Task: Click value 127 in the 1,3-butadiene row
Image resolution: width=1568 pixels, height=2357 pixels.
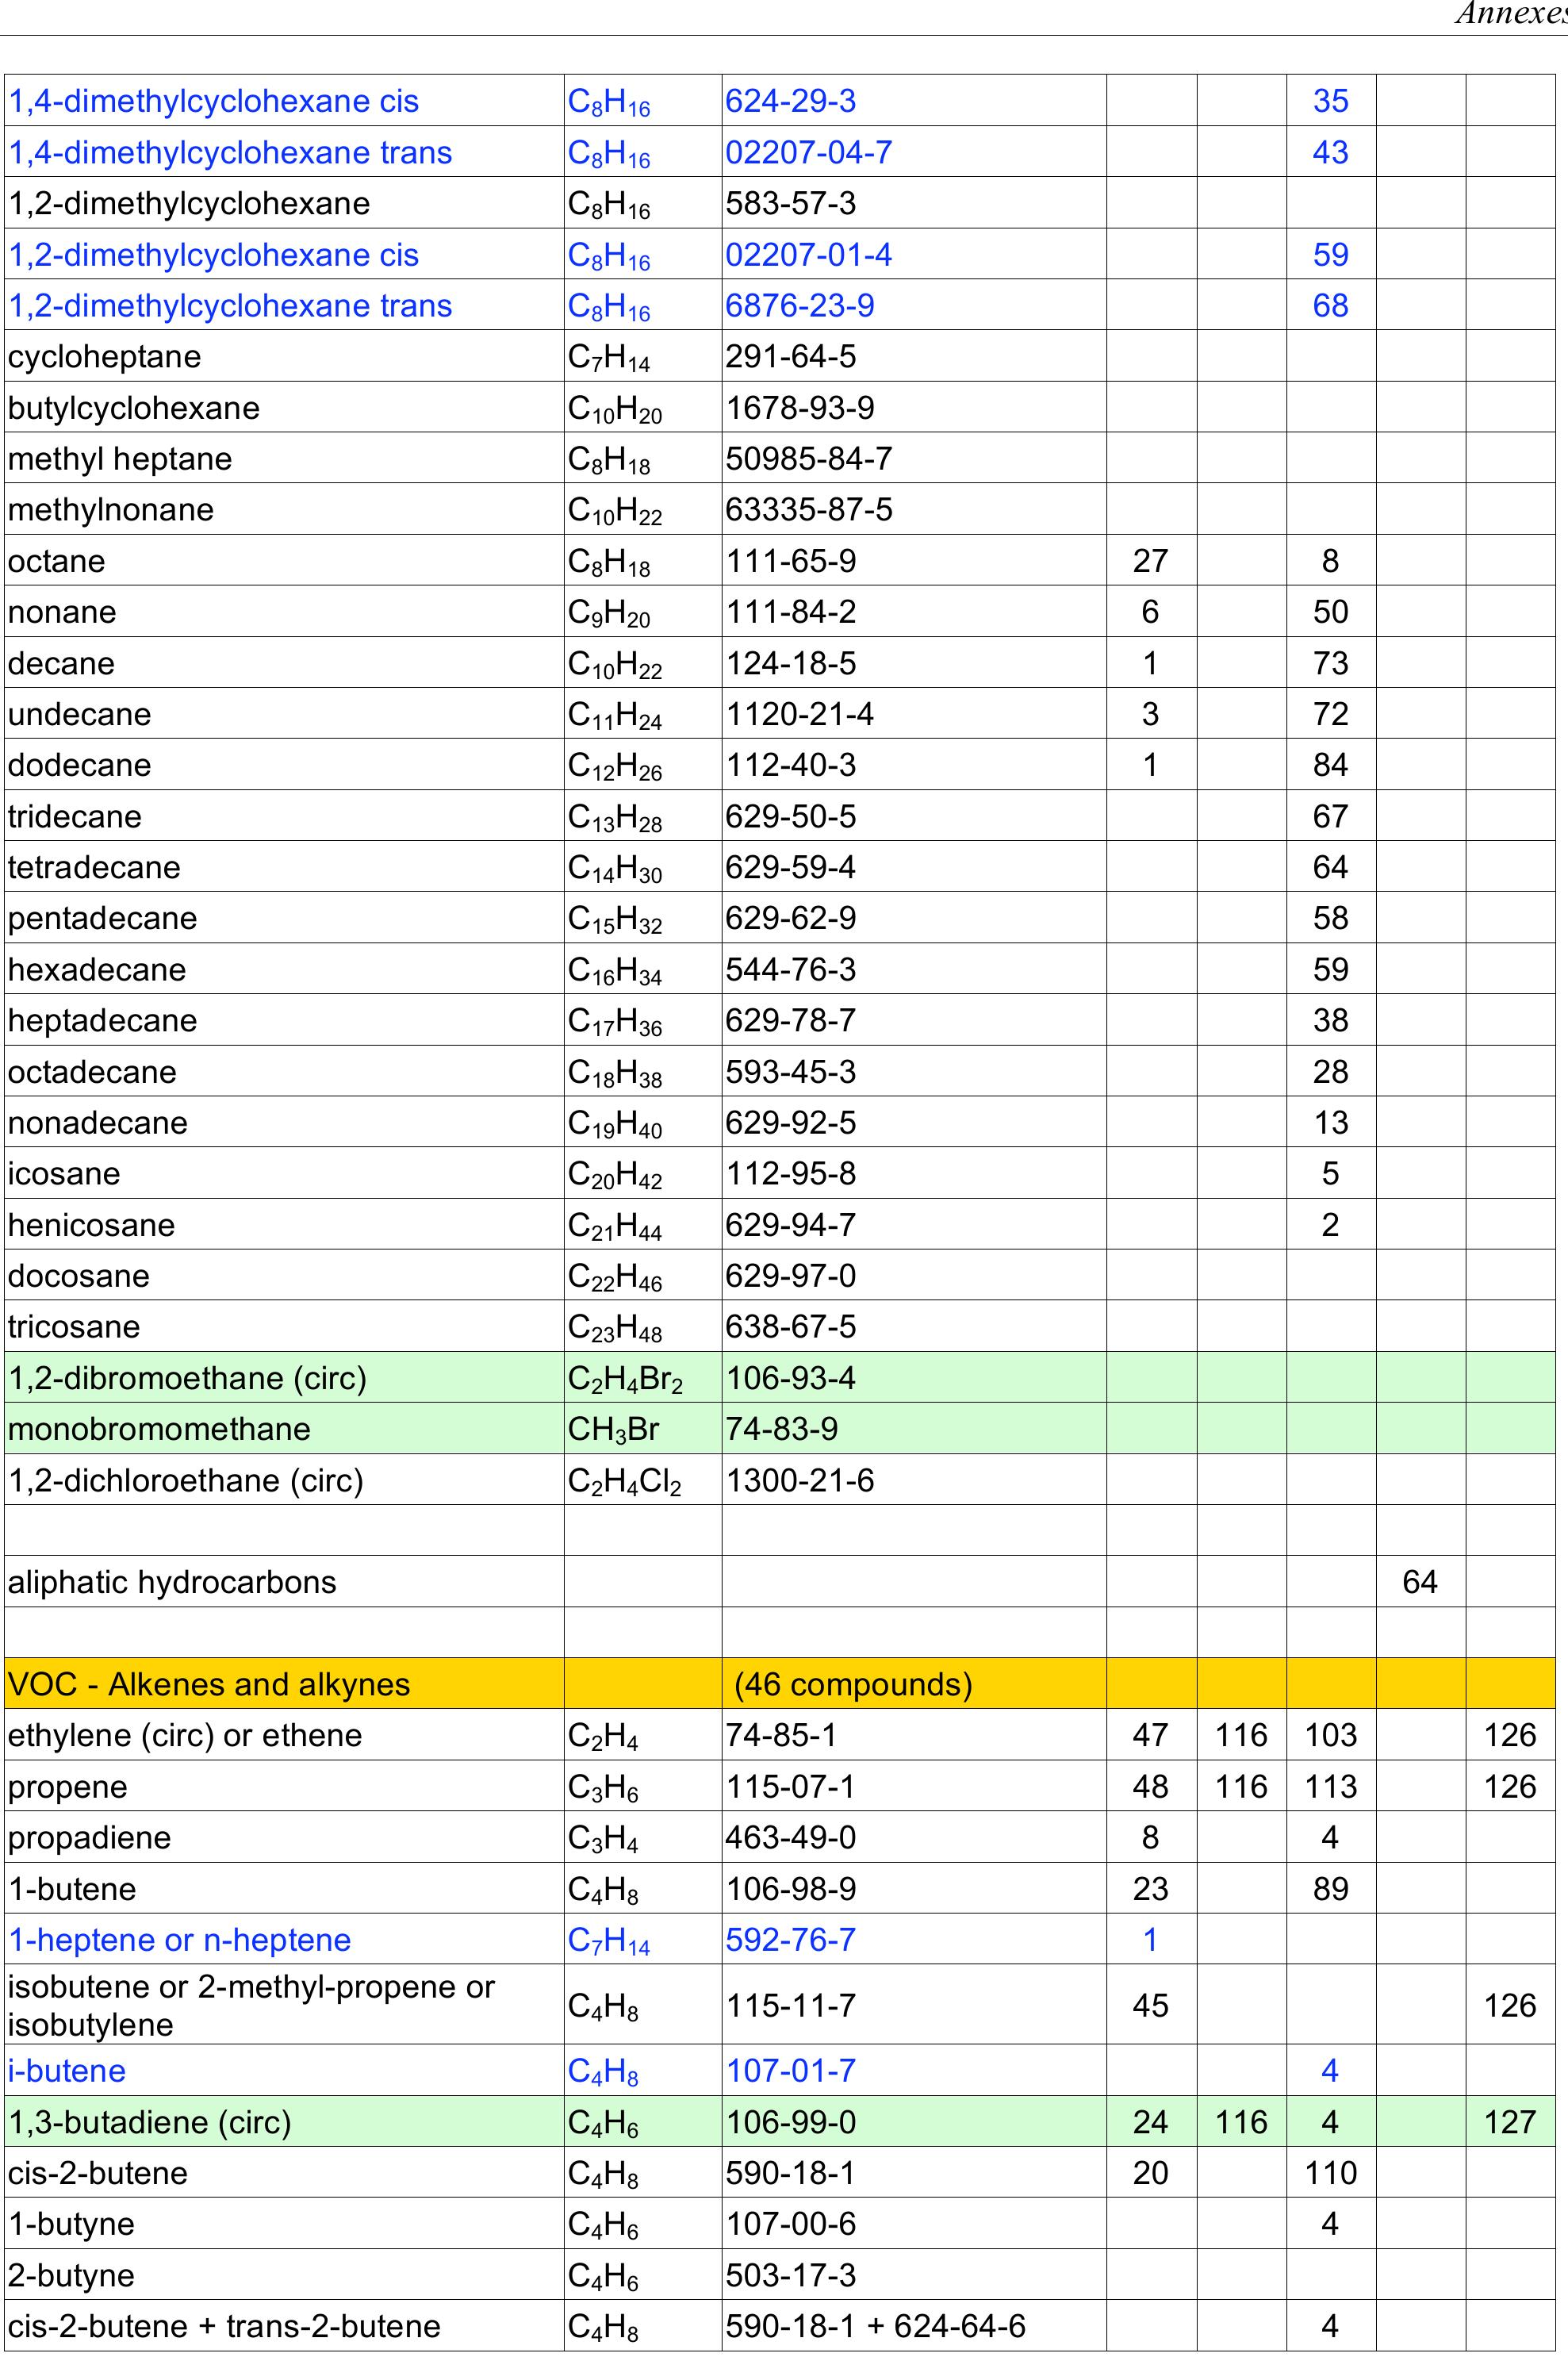Action: [x=1510, y=2122]
